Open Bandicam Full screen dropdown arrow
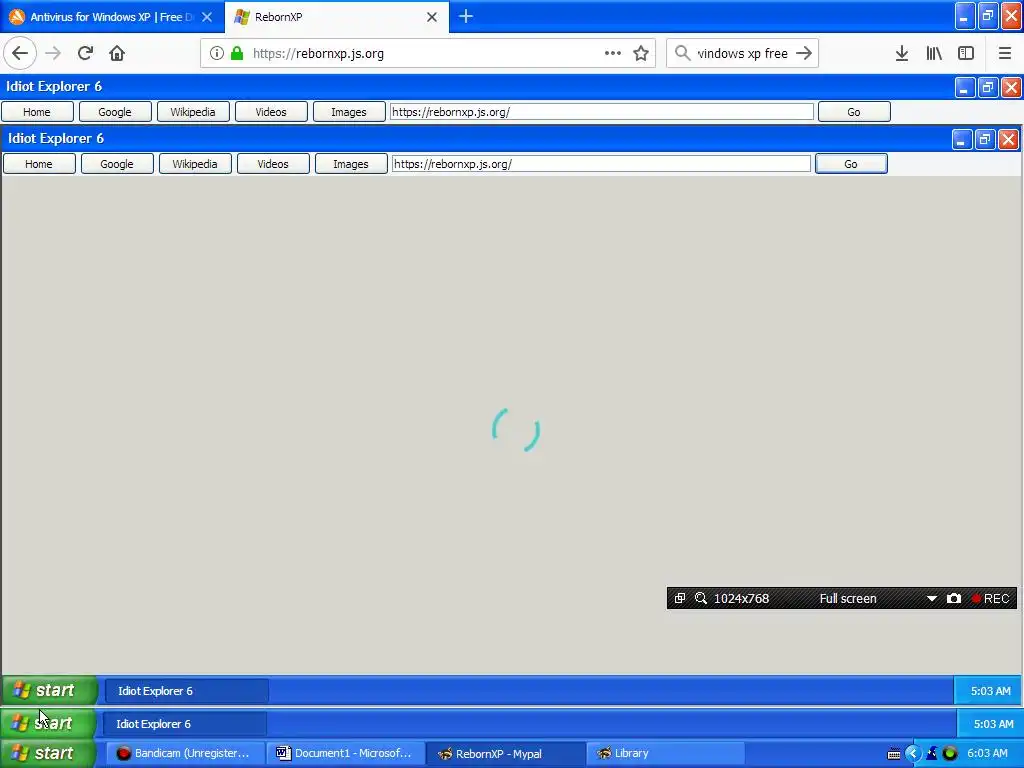1024x768 pixels. 932,598
